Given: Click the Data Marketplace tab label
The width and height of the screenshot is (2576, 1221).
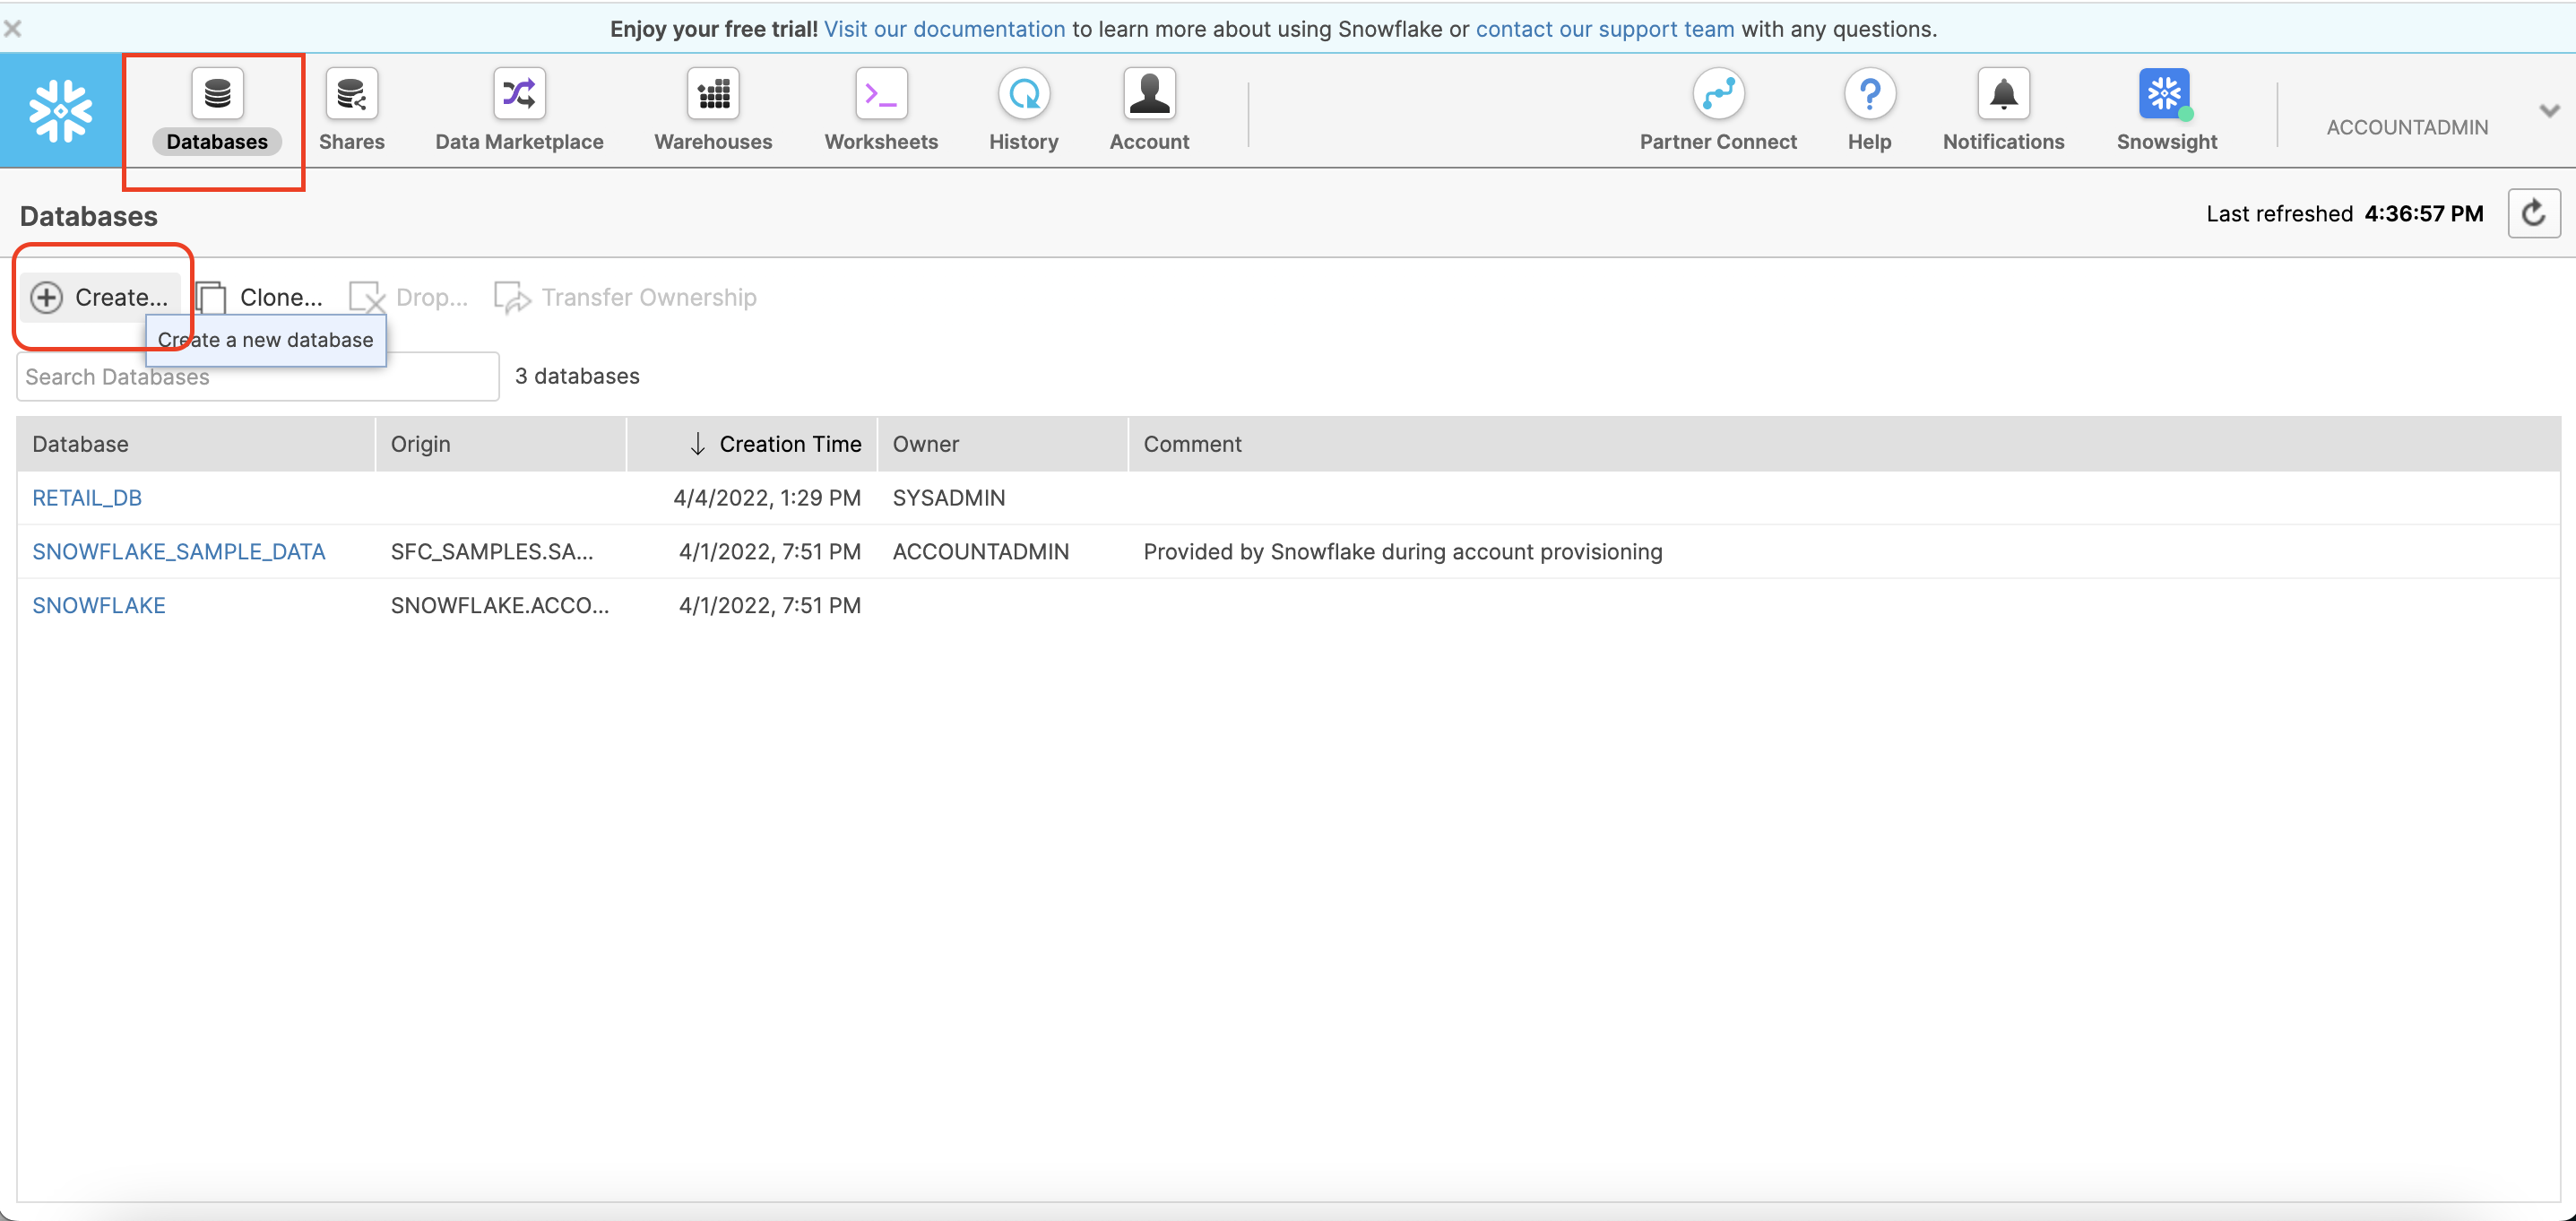Looking at the screenshot, I should [x=519, y=141].
